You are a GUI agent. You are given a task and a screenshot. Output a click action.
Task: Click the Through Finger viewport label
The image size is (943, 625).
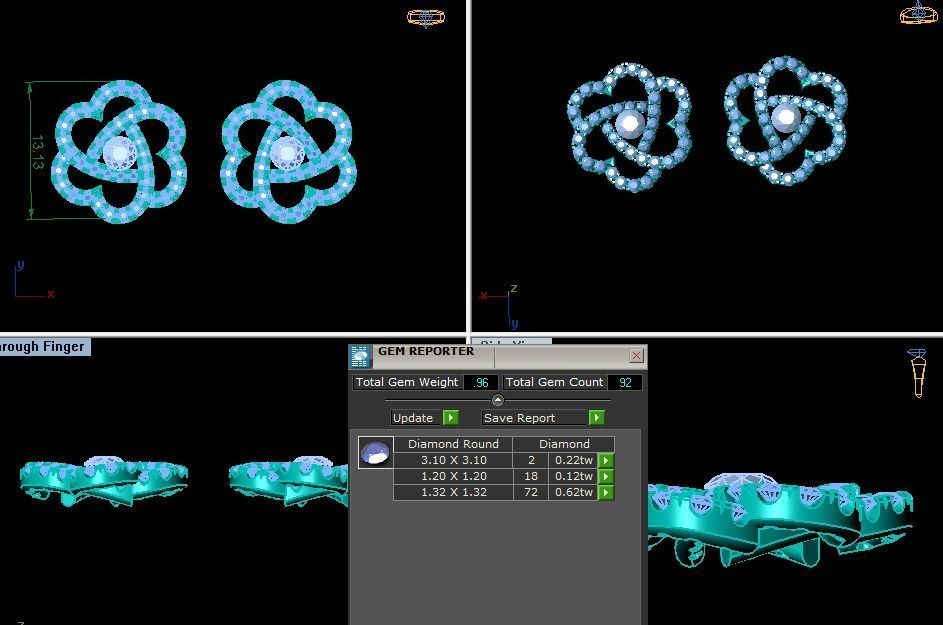coord(43,346)
